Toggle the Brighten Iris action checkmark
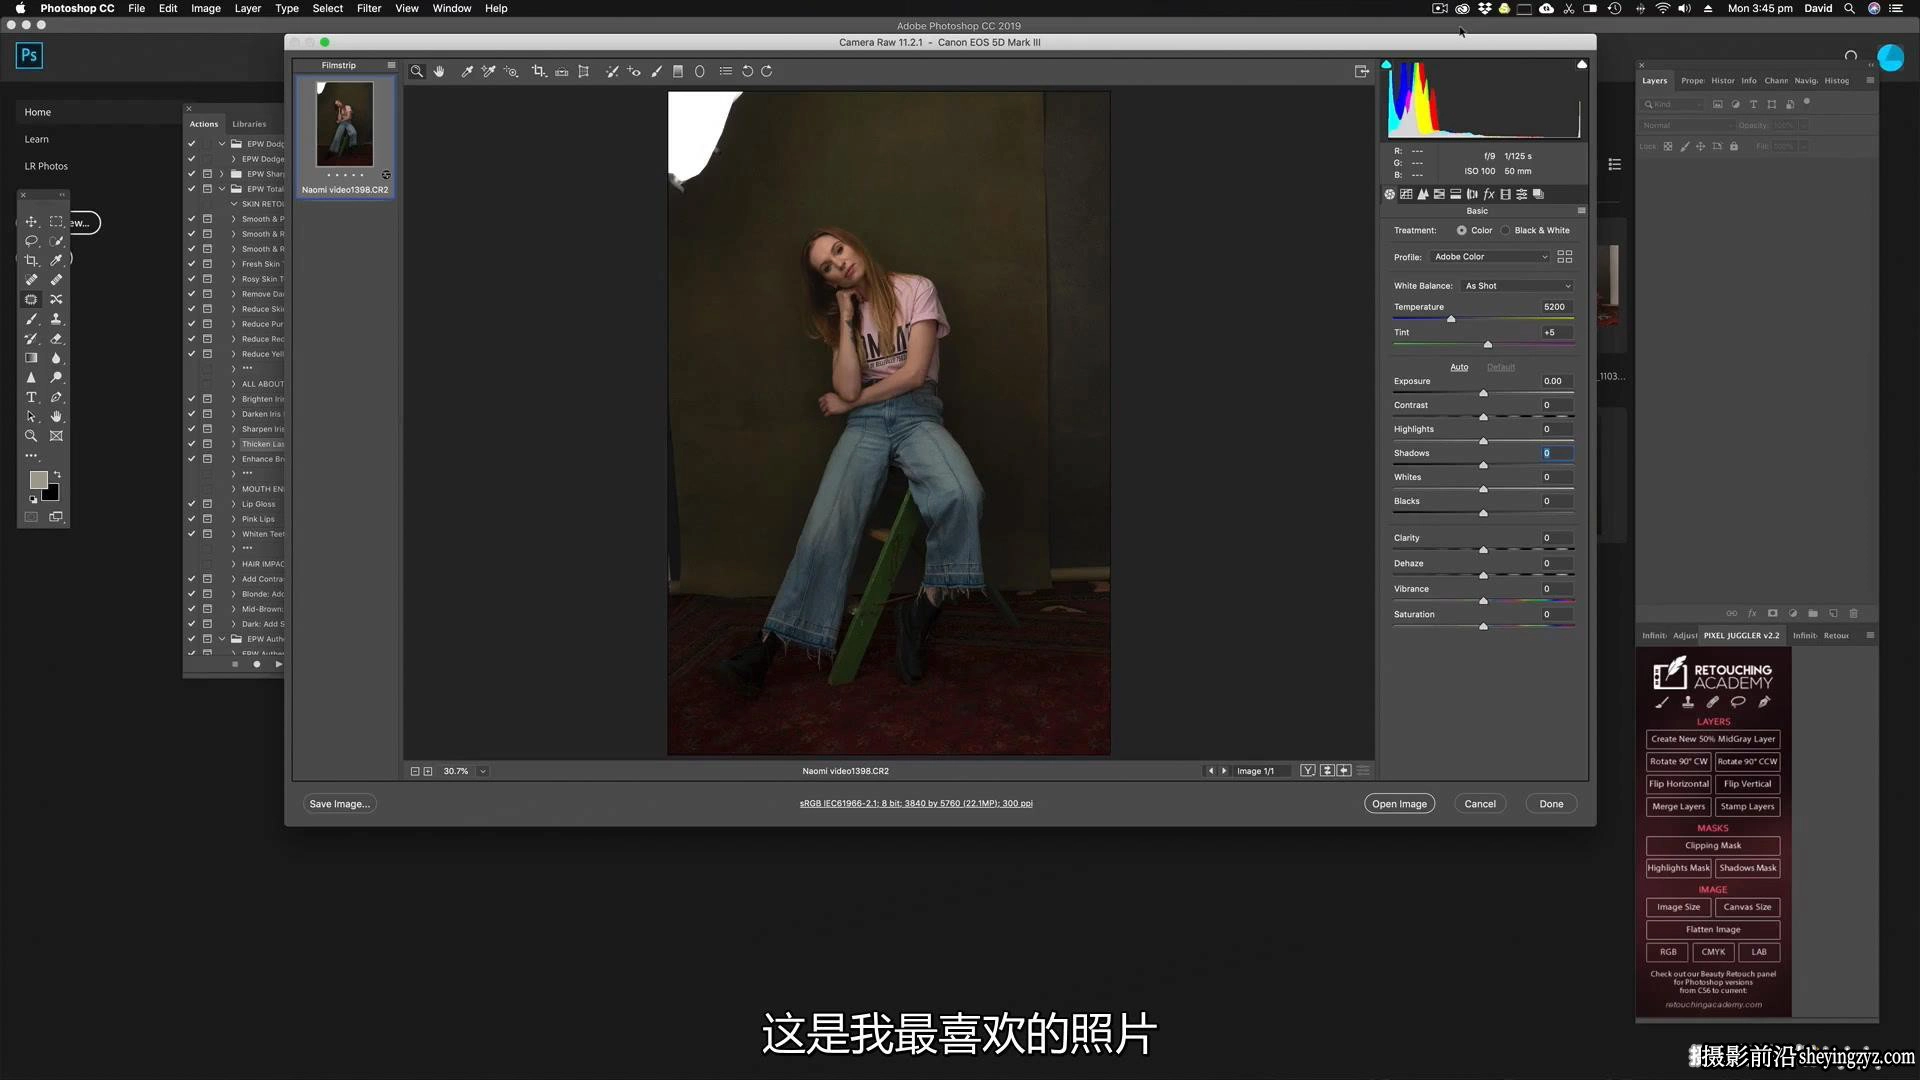1920x1080 pixels. (x=191, y=399)
